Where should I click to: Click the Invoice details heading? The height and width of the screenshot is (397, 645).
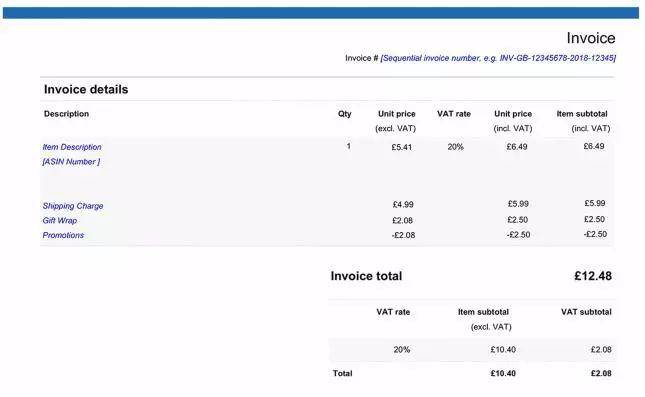[x=86, y=89]
